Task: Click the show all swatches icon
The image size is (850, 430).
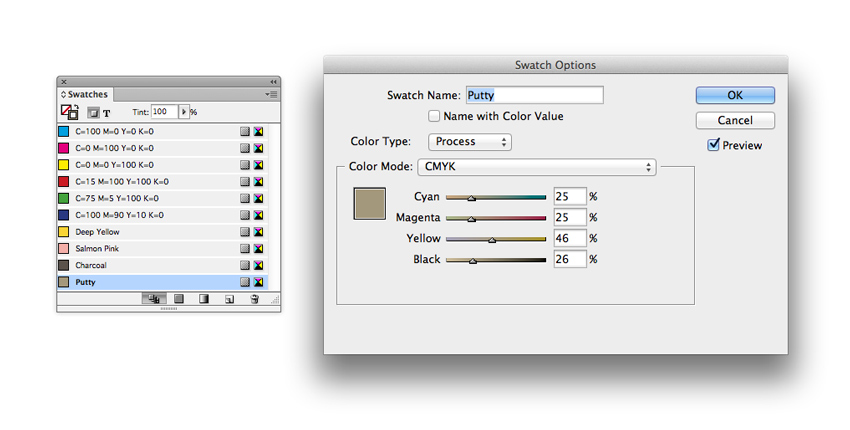Action: coord(153,299)
